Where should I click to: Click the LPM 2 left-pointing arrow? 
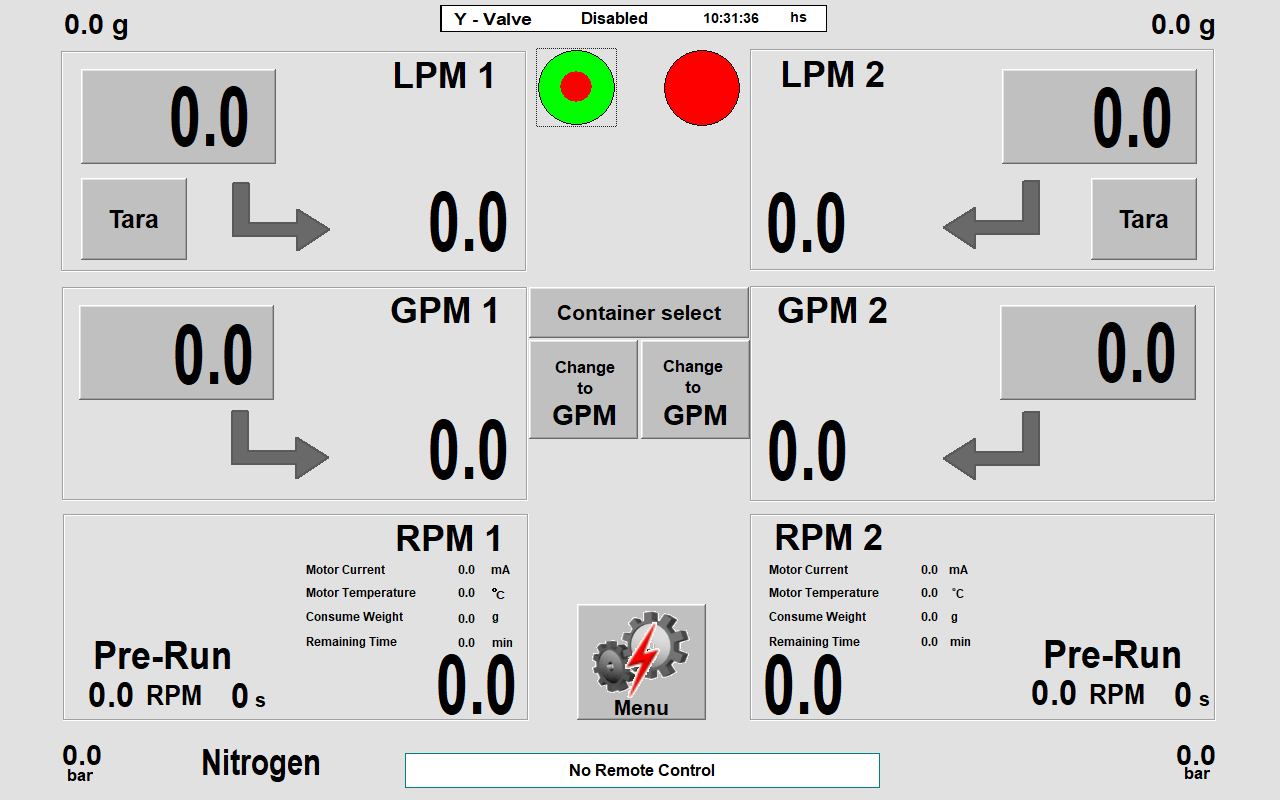(991, 218)
